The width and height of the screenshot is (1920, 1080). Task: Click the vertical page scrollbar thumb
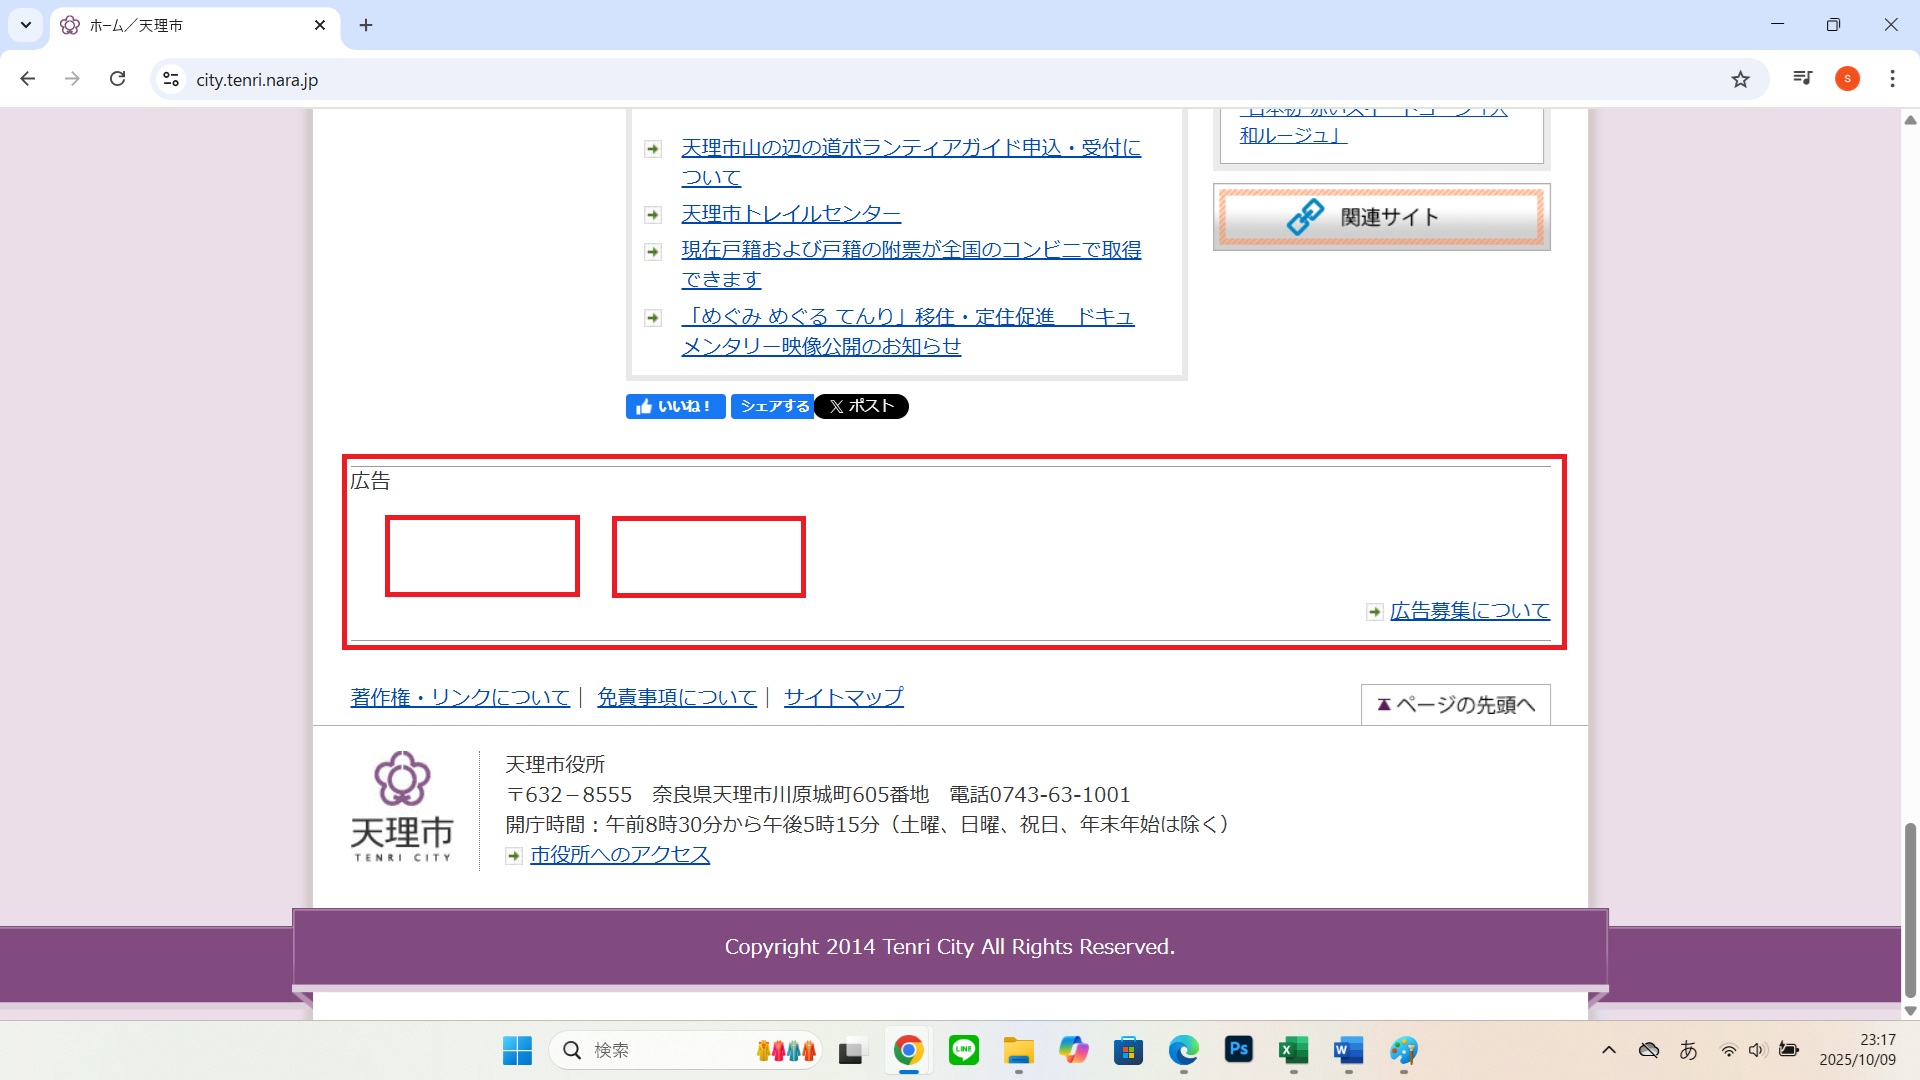tap(1909, 908)
